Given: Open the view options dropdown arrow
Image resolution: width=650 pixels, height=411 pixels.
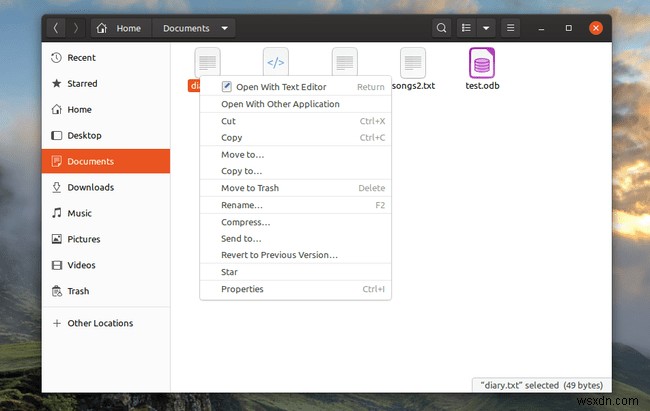Looking at the screenshot, I should pos(486,28).
